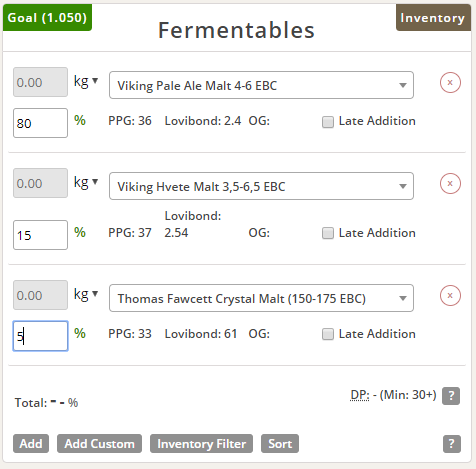Image resolution: width=476 pixels, height=469 pixels.
Task: Change the kg unit for Crystal Malt
Action: (x=86, y=294)
